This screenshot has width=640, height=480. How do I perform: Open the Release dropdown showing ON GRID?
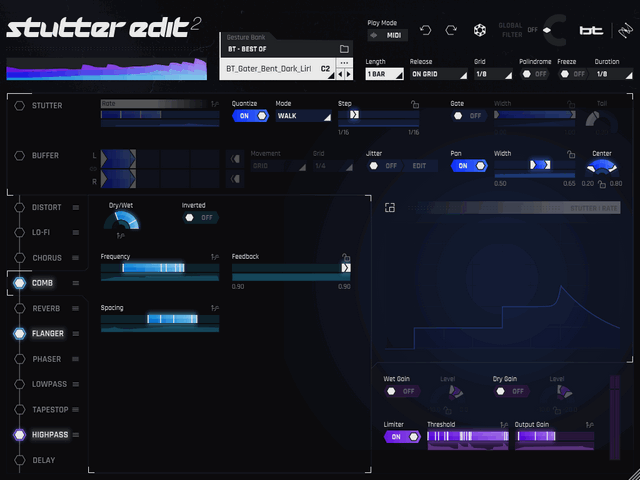point(436,74)
